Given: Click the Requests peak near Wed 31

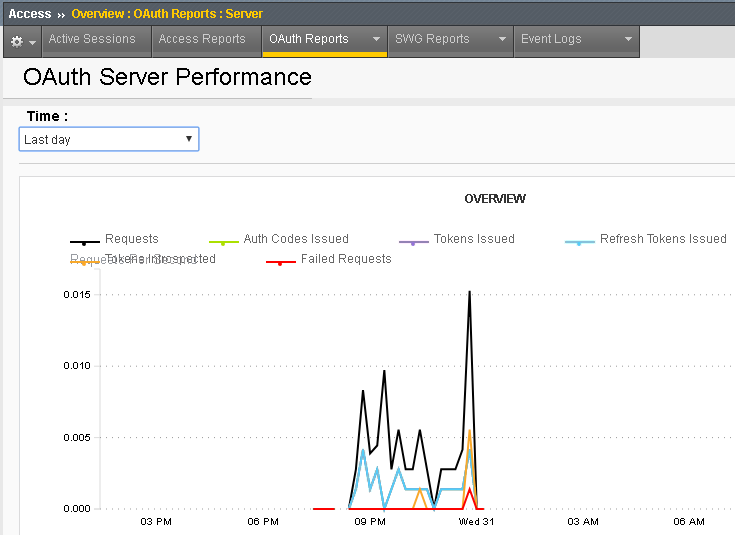Looking at the screenshot, I should 469,292.
